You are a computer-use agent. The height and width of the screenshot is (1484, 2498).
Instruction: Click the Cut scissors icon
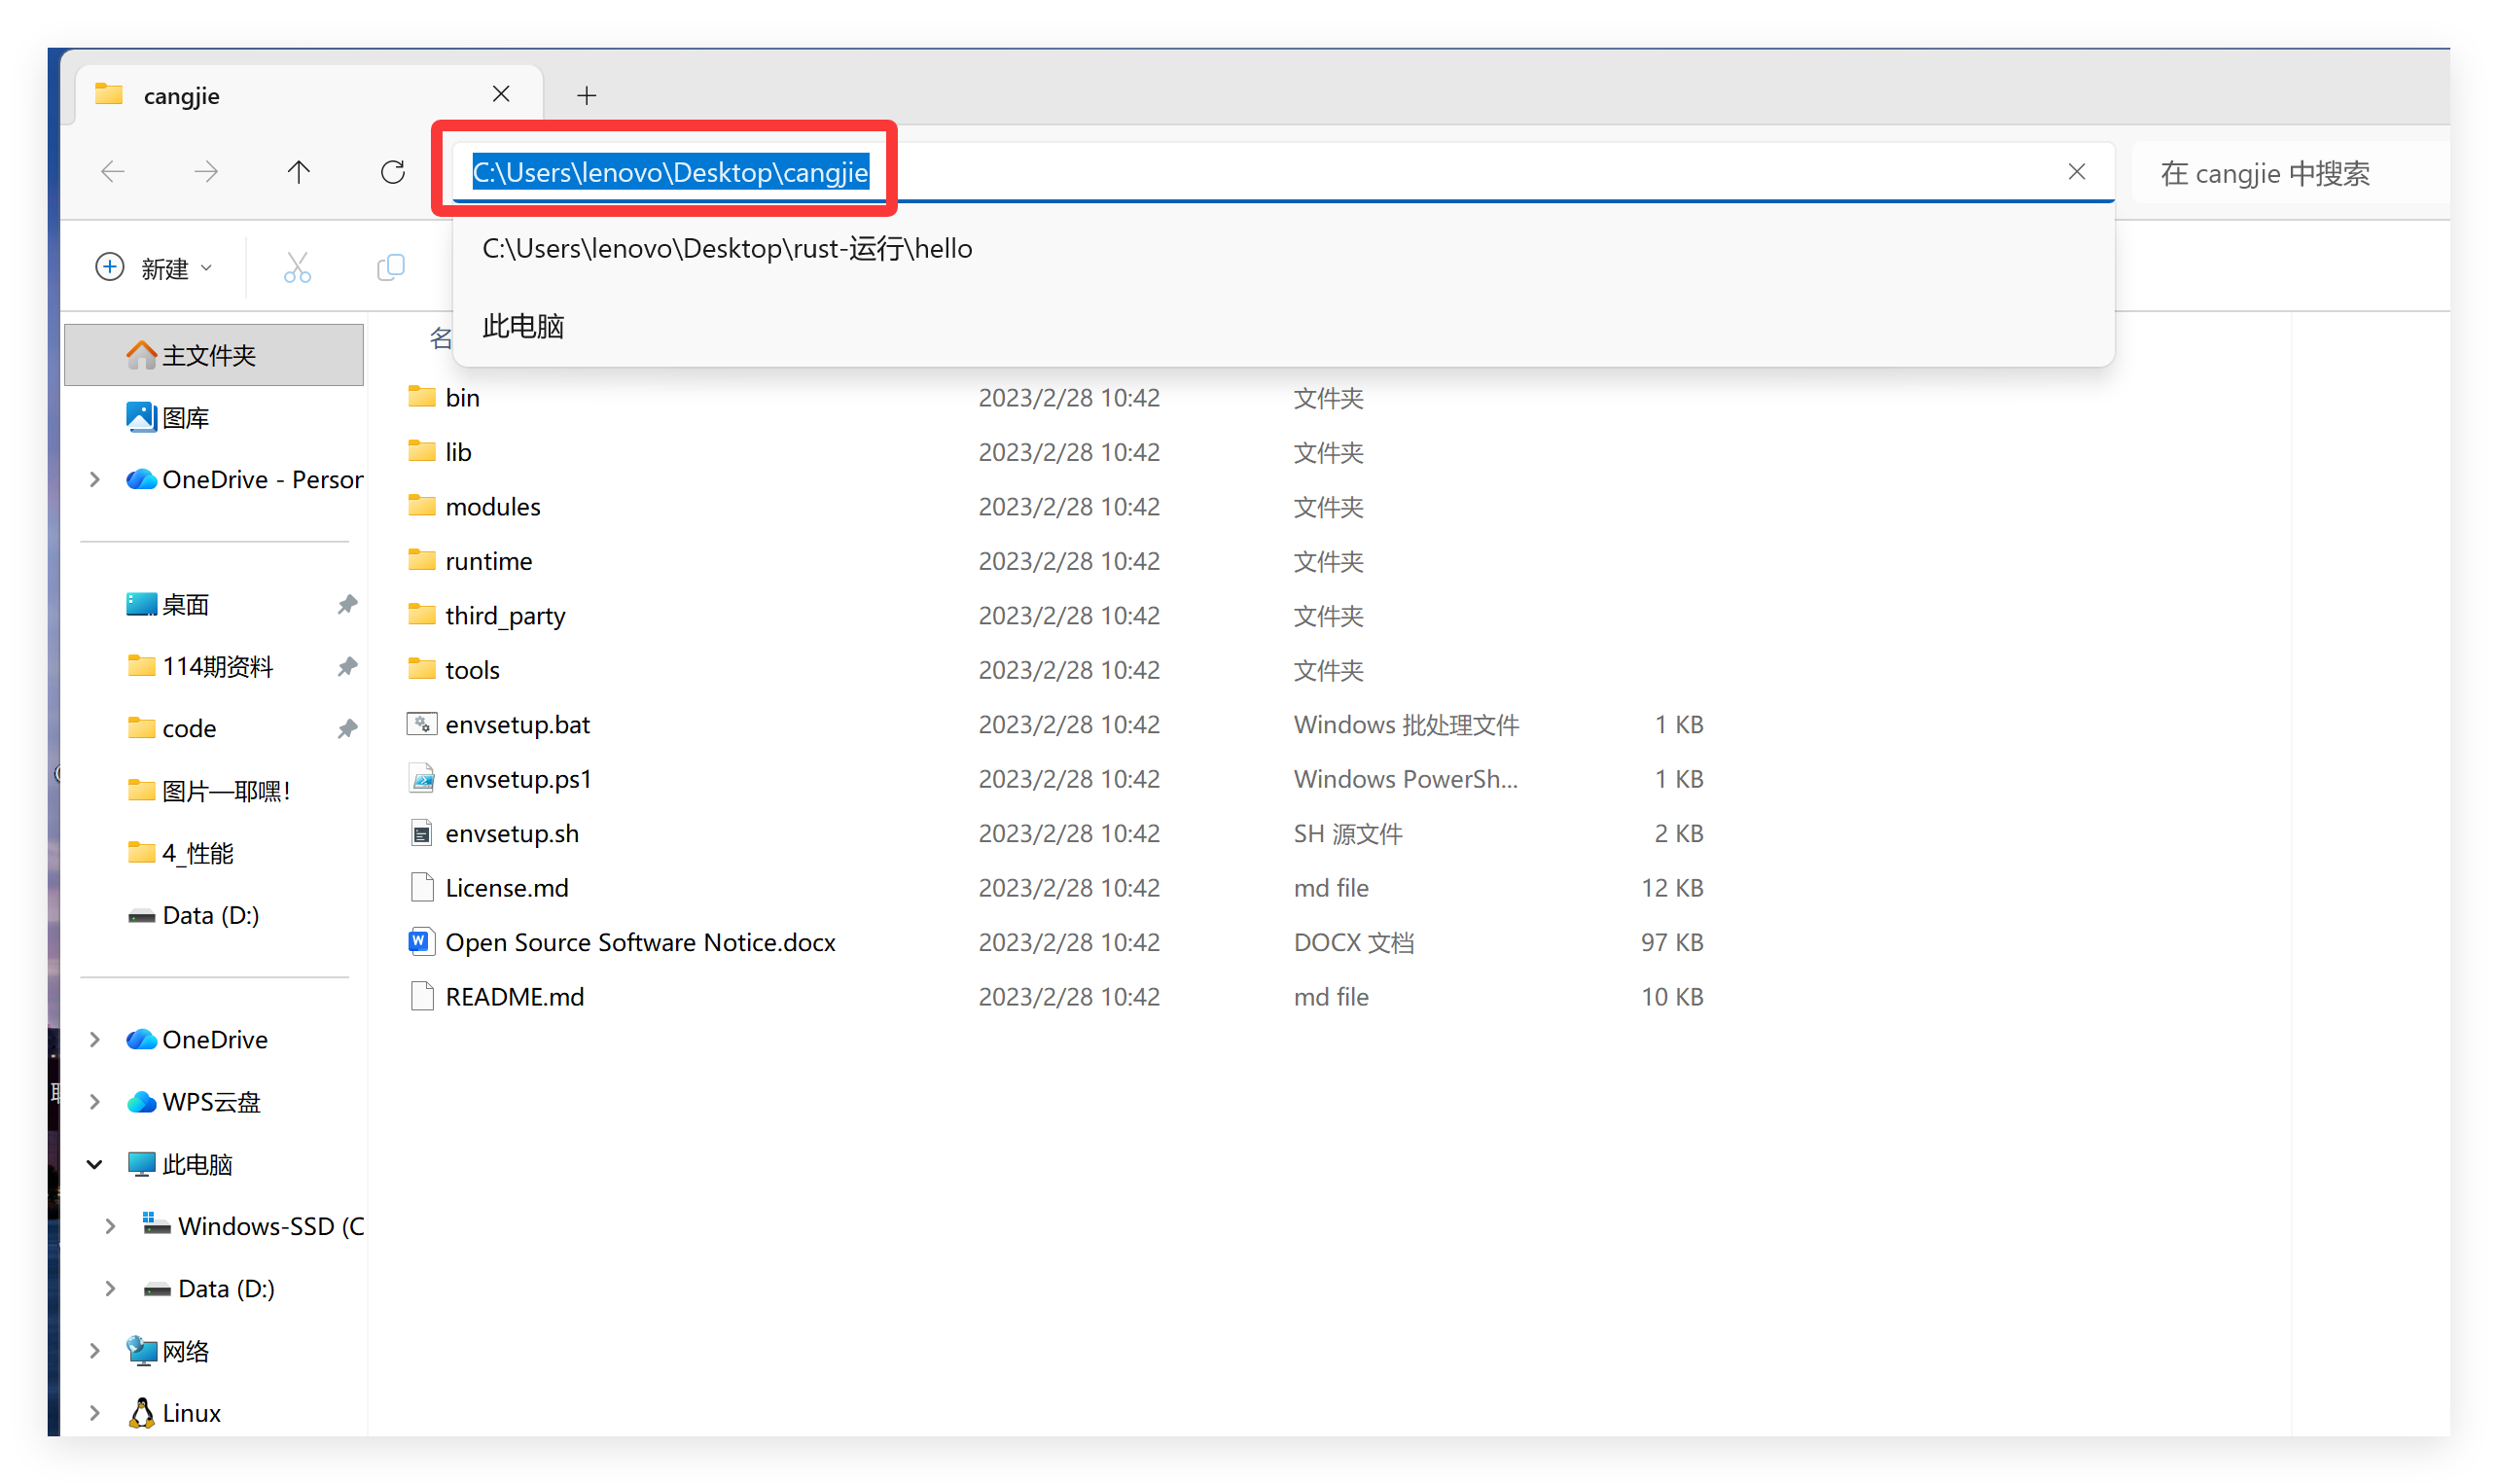[x=297, y=268]
